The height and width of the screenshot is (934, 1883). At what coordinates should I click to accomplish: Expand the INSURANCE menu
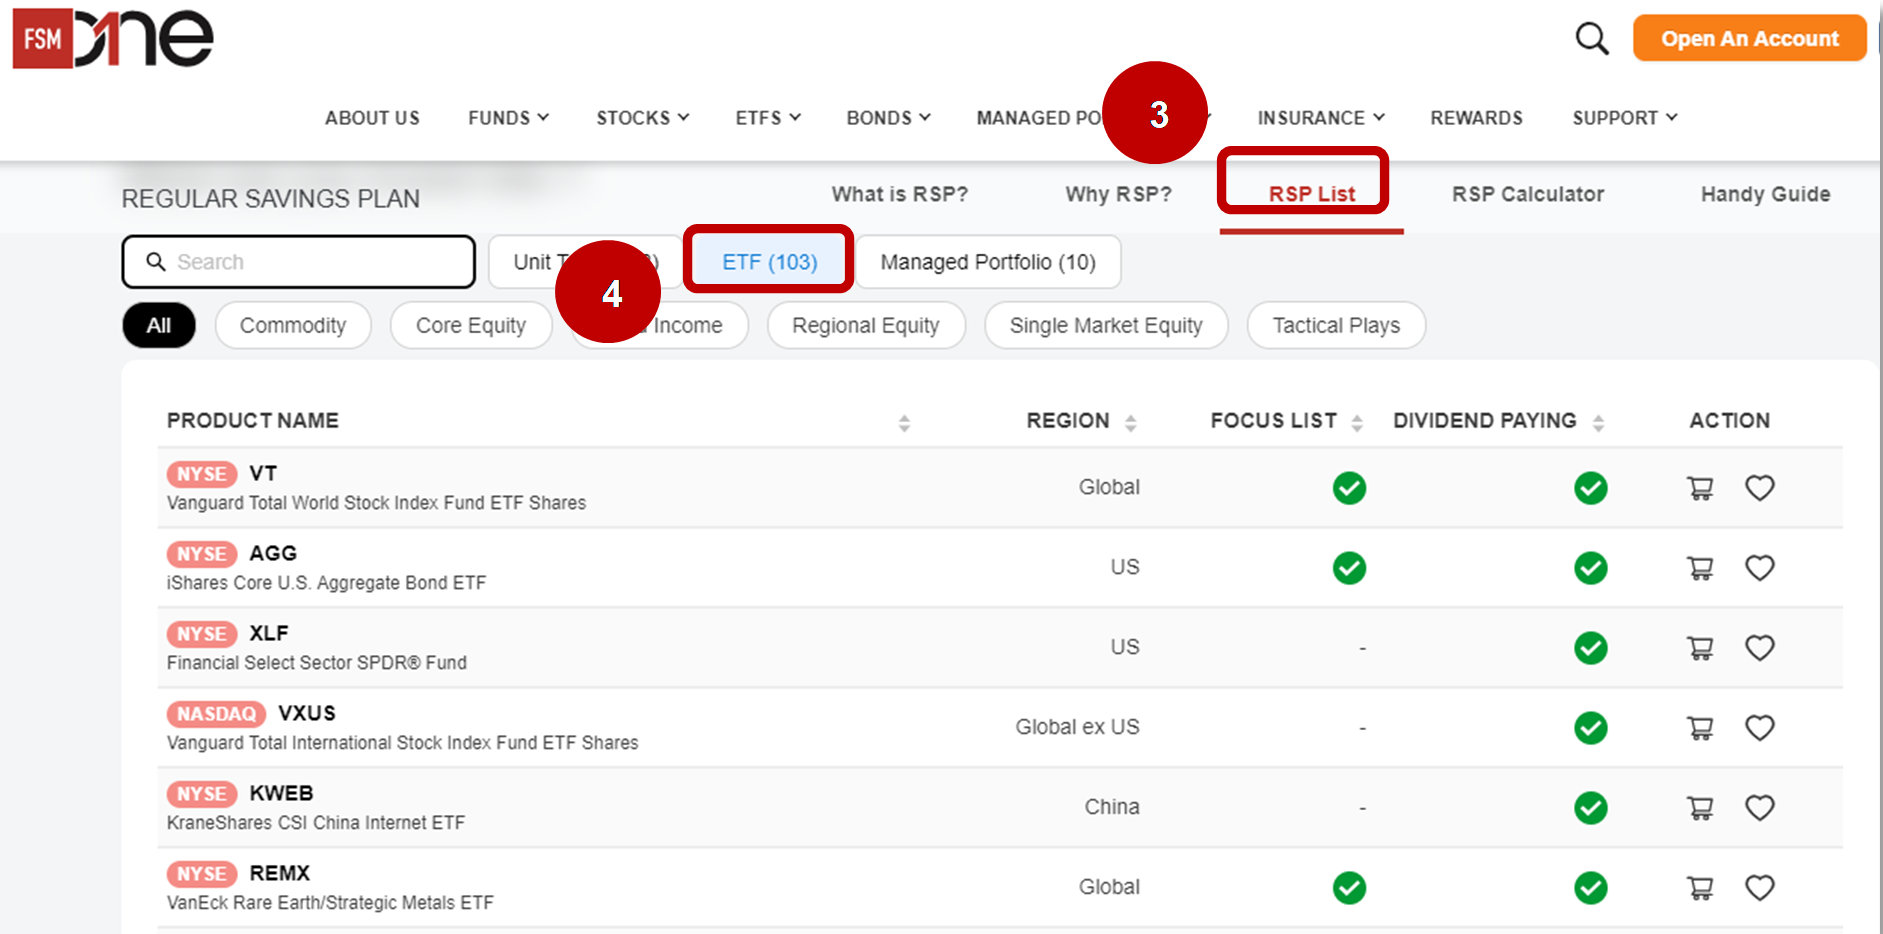click(1319, 117)
